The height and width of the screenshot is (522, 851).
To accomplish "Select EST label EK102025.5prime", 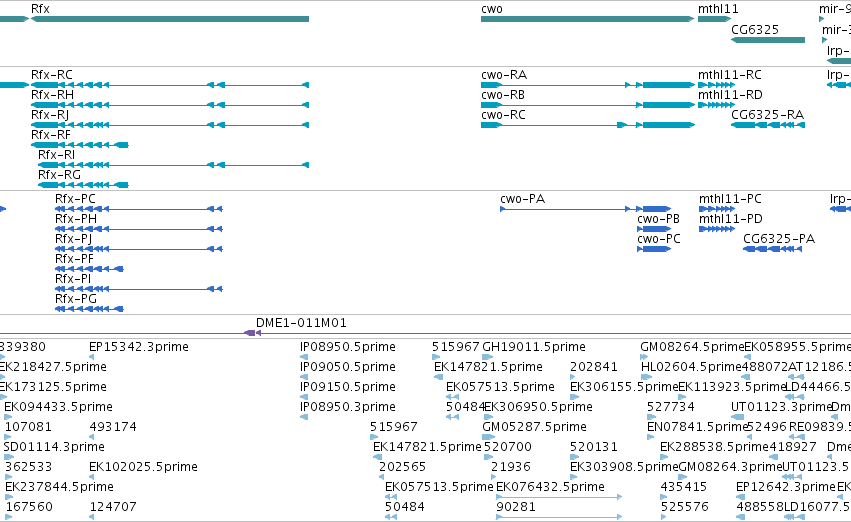I will click(143, 467).
